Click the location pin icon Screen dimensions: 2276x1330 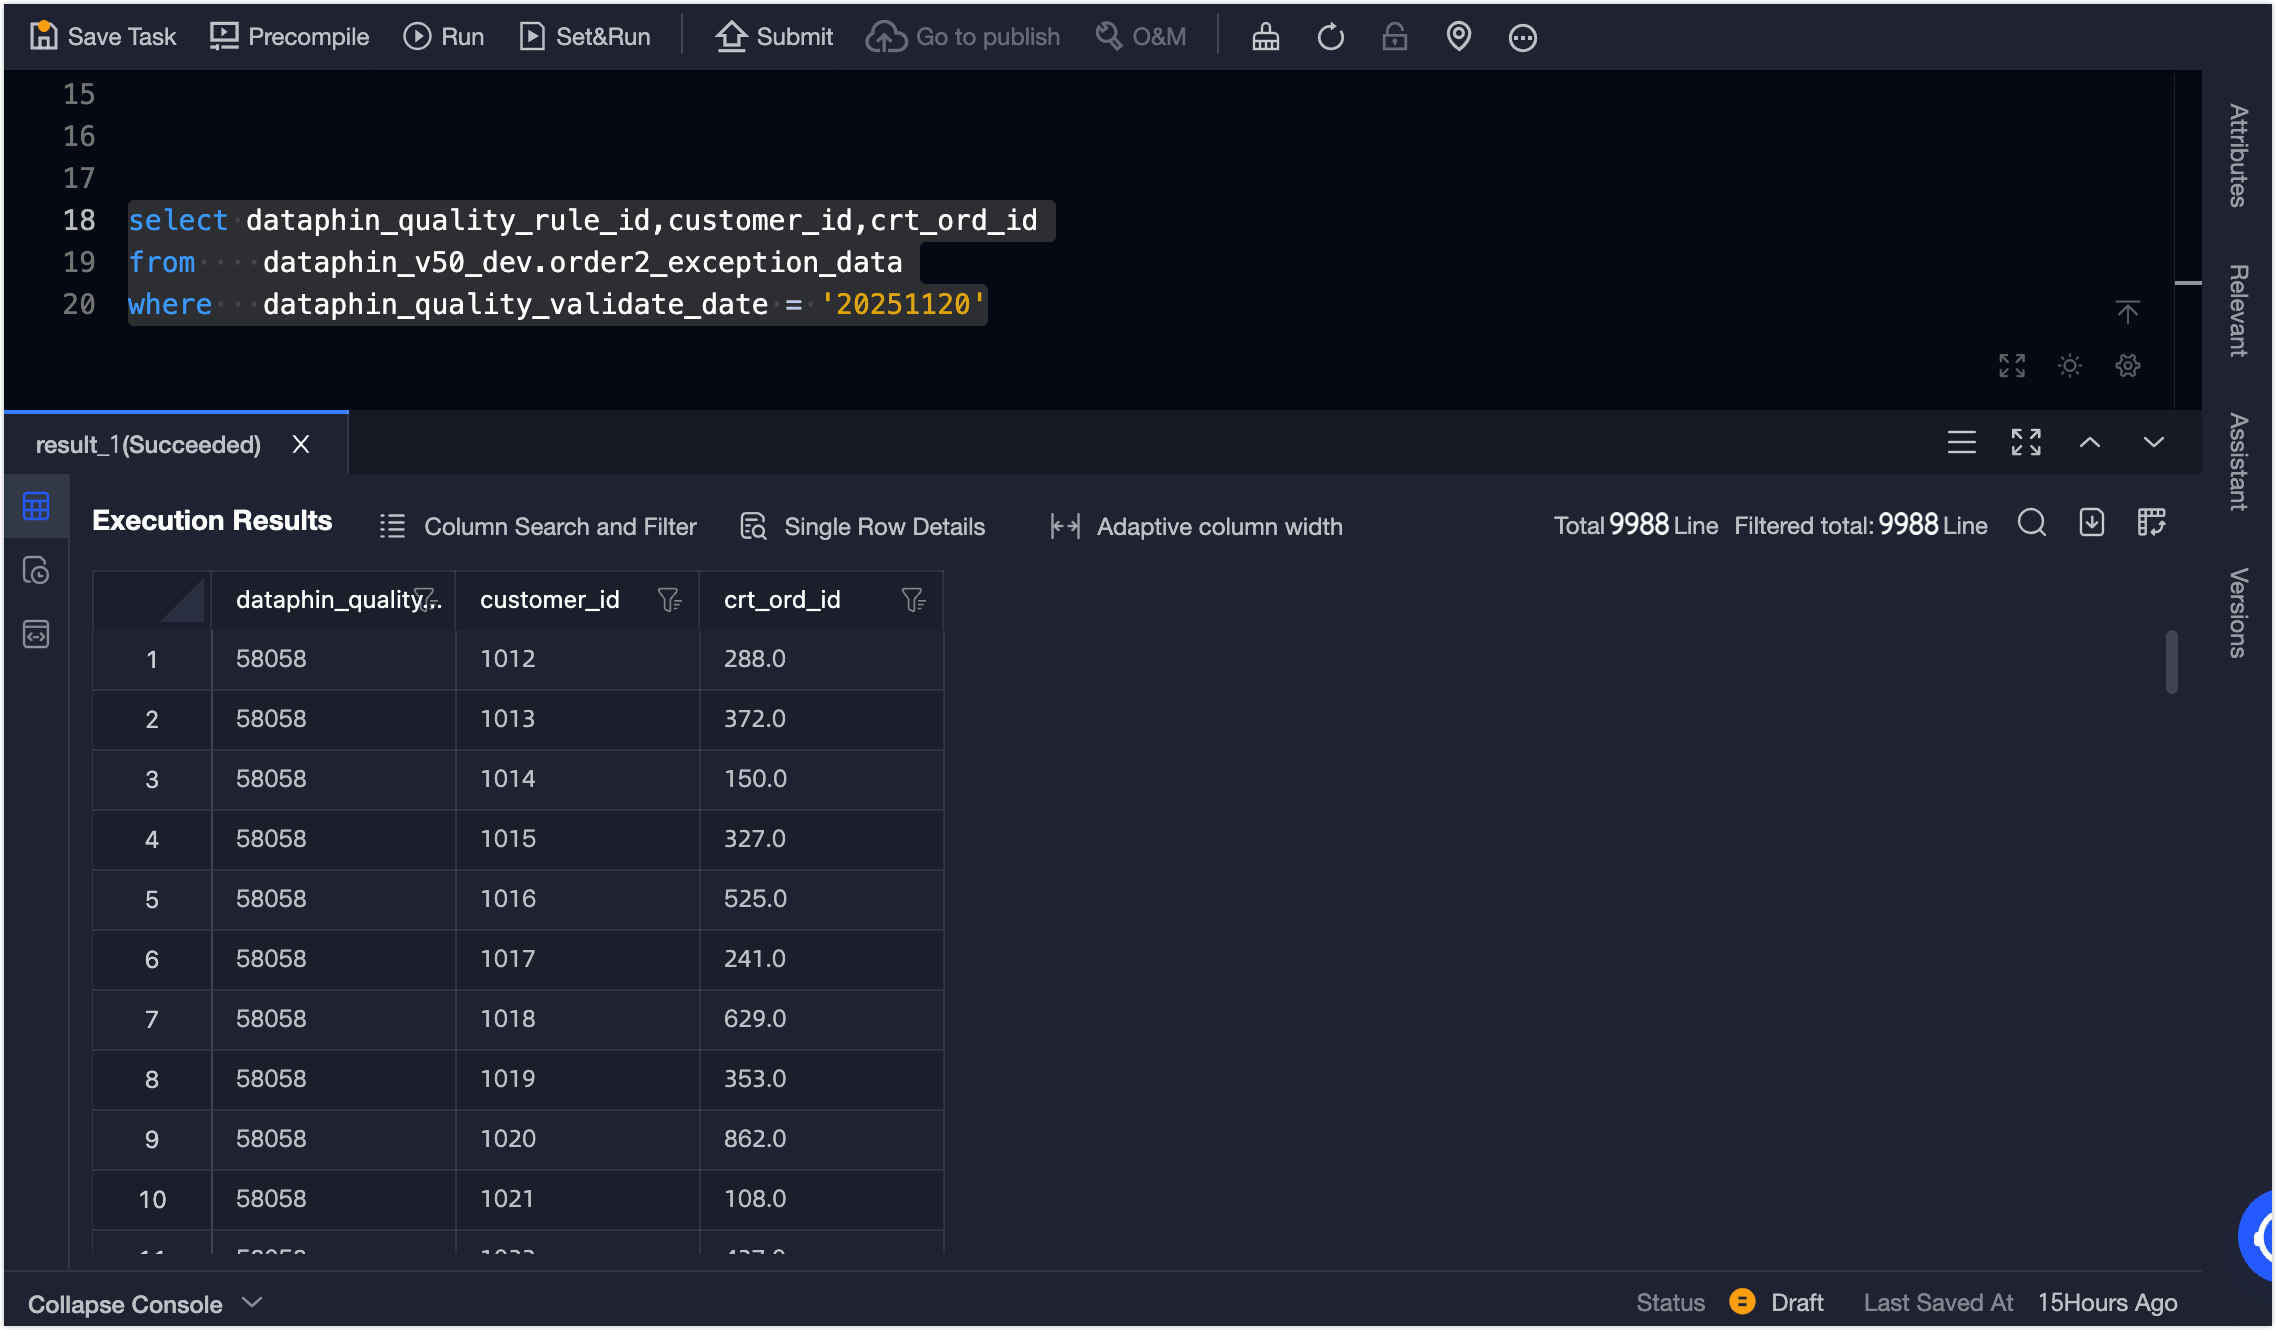(1459, 37)
